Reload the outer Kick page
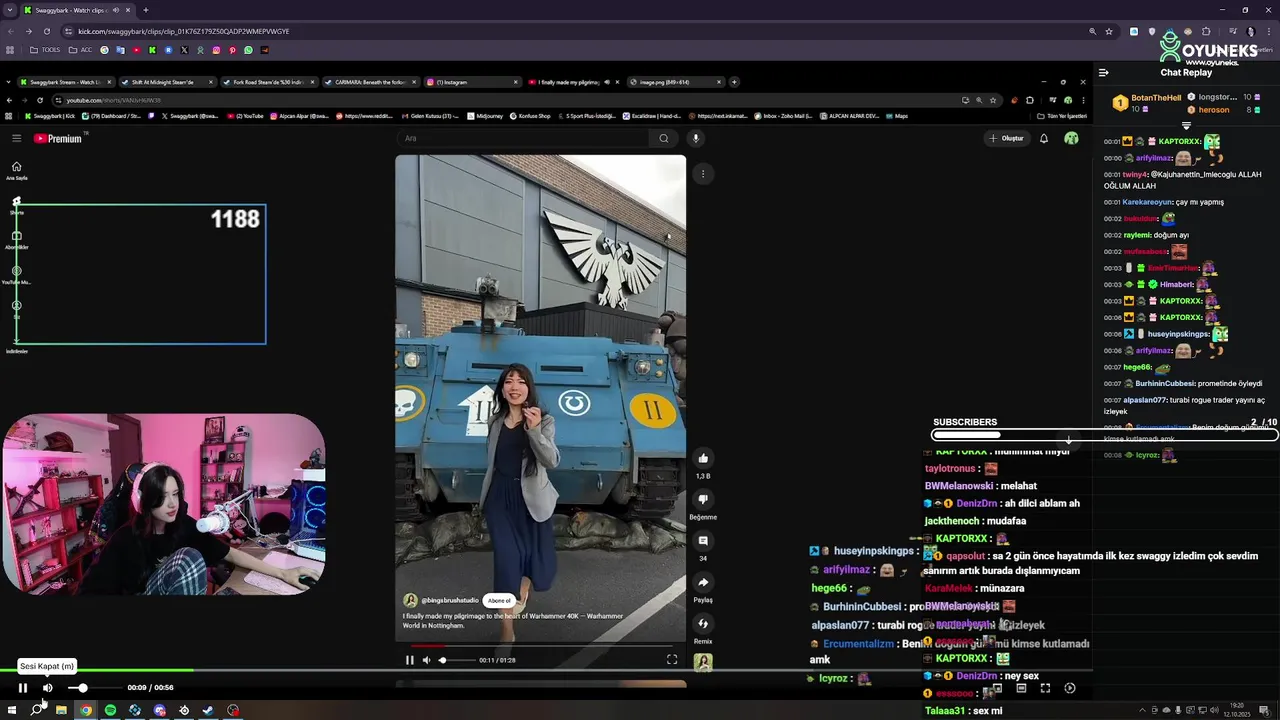The width and height of the screenshot is (1280, 720). [46, 31]
